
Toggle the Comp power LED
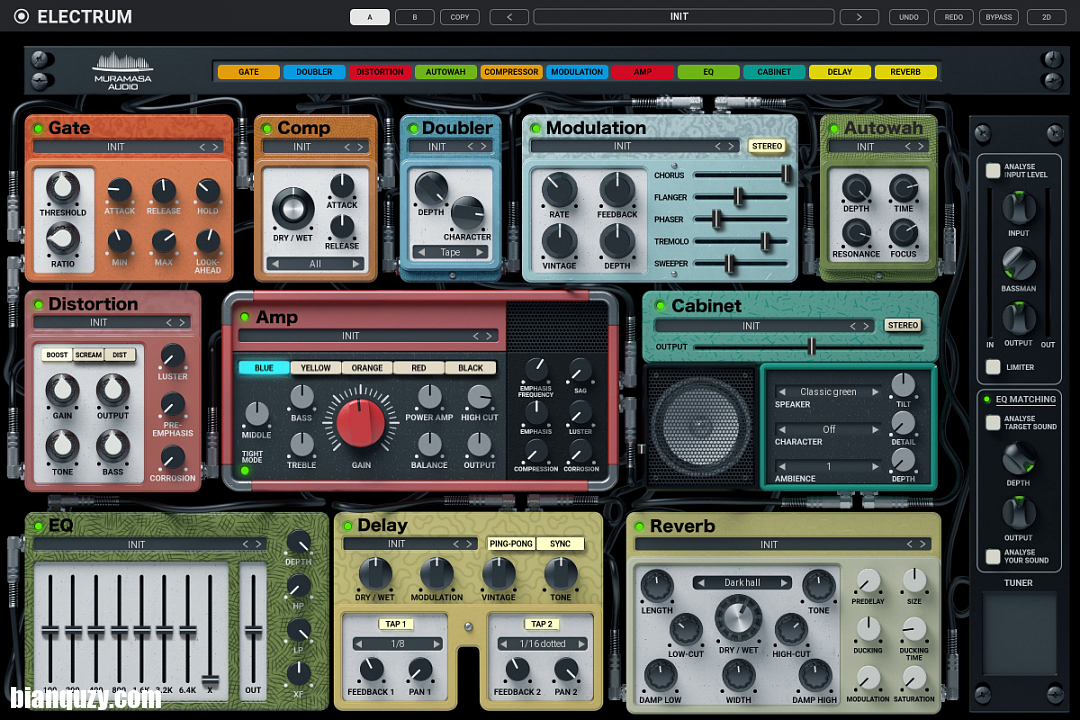267,128
